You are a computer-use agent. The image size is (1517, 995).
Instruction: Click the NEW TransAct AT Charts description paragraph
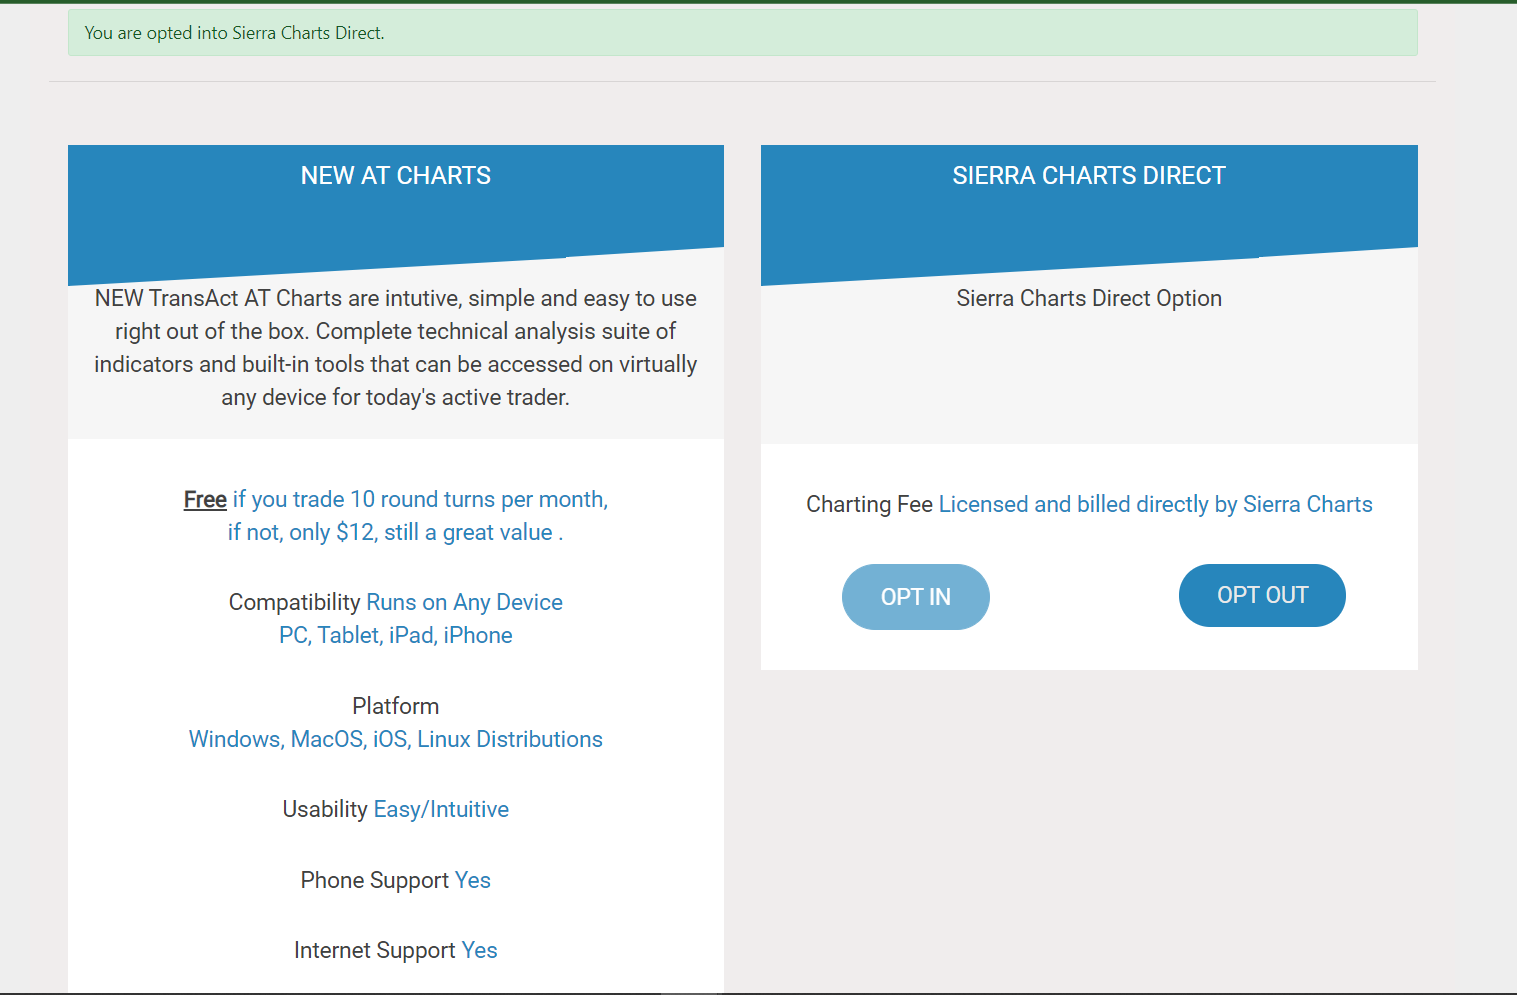click(396, 348)
